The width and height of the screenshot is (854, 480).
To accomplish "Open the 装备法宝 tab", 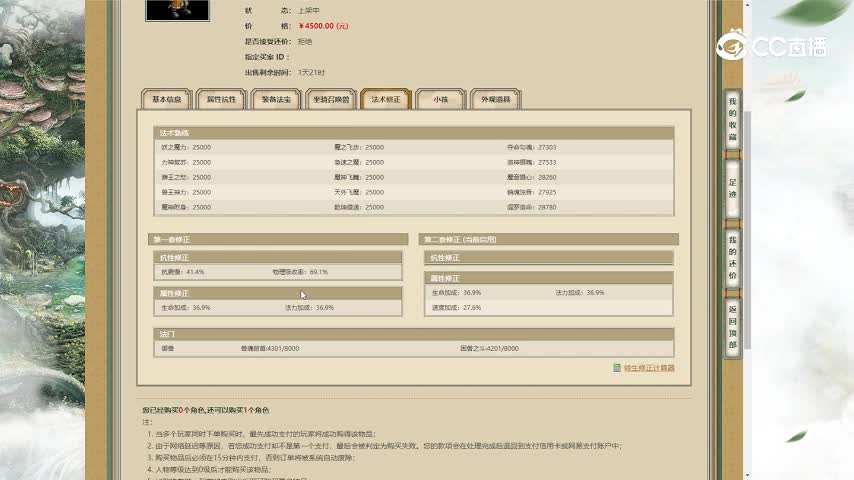I will (276, 99).
